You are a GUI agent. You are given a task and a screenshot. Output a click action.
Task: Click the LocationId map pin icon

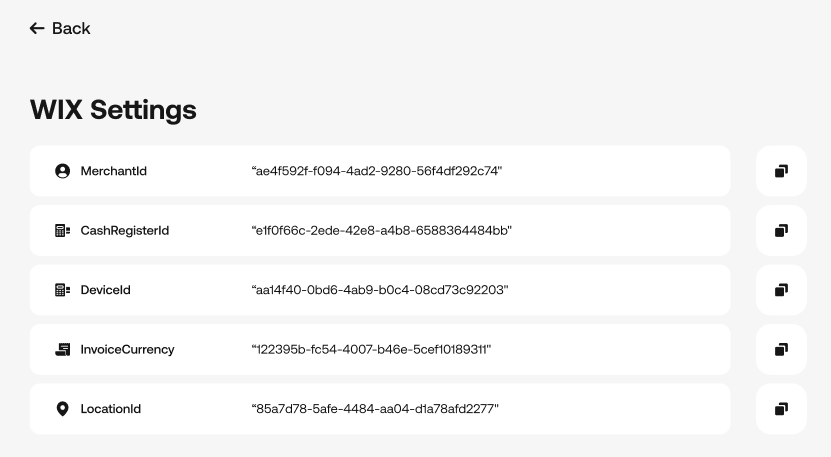tap(63, 409)
